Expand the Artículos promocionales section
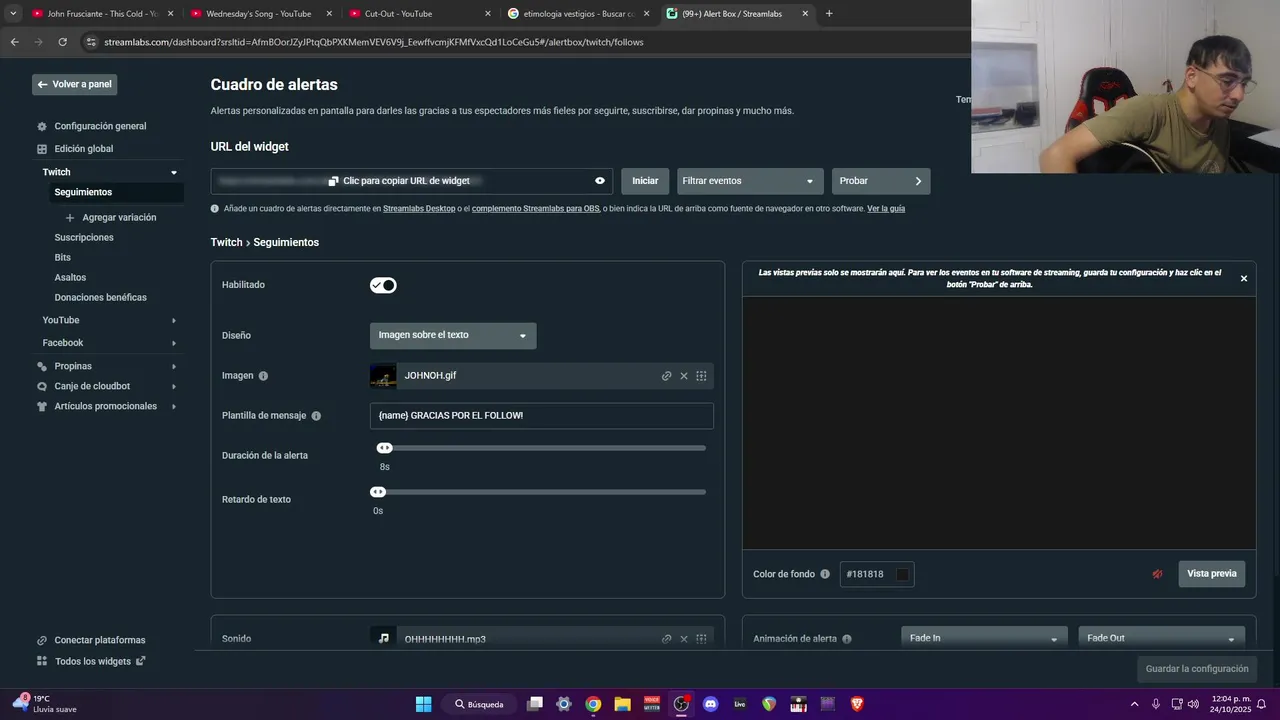This screenshot has height=720, width=1280. click(174, 407)
